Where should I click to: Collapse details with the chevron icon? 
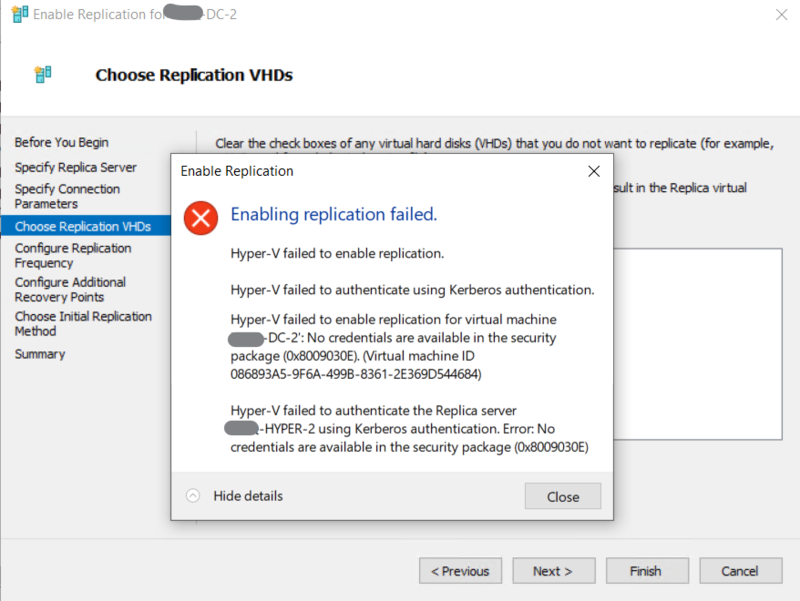193,496
